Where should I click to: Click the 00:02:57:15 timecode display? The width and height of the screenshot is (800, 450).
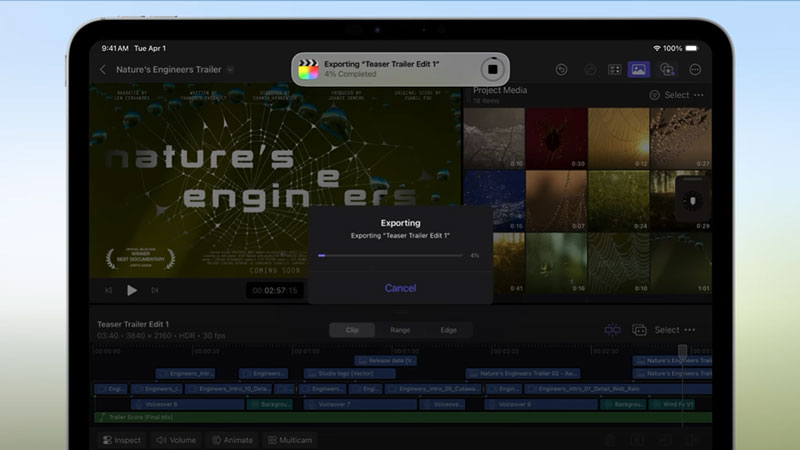[x=275, y=290]
